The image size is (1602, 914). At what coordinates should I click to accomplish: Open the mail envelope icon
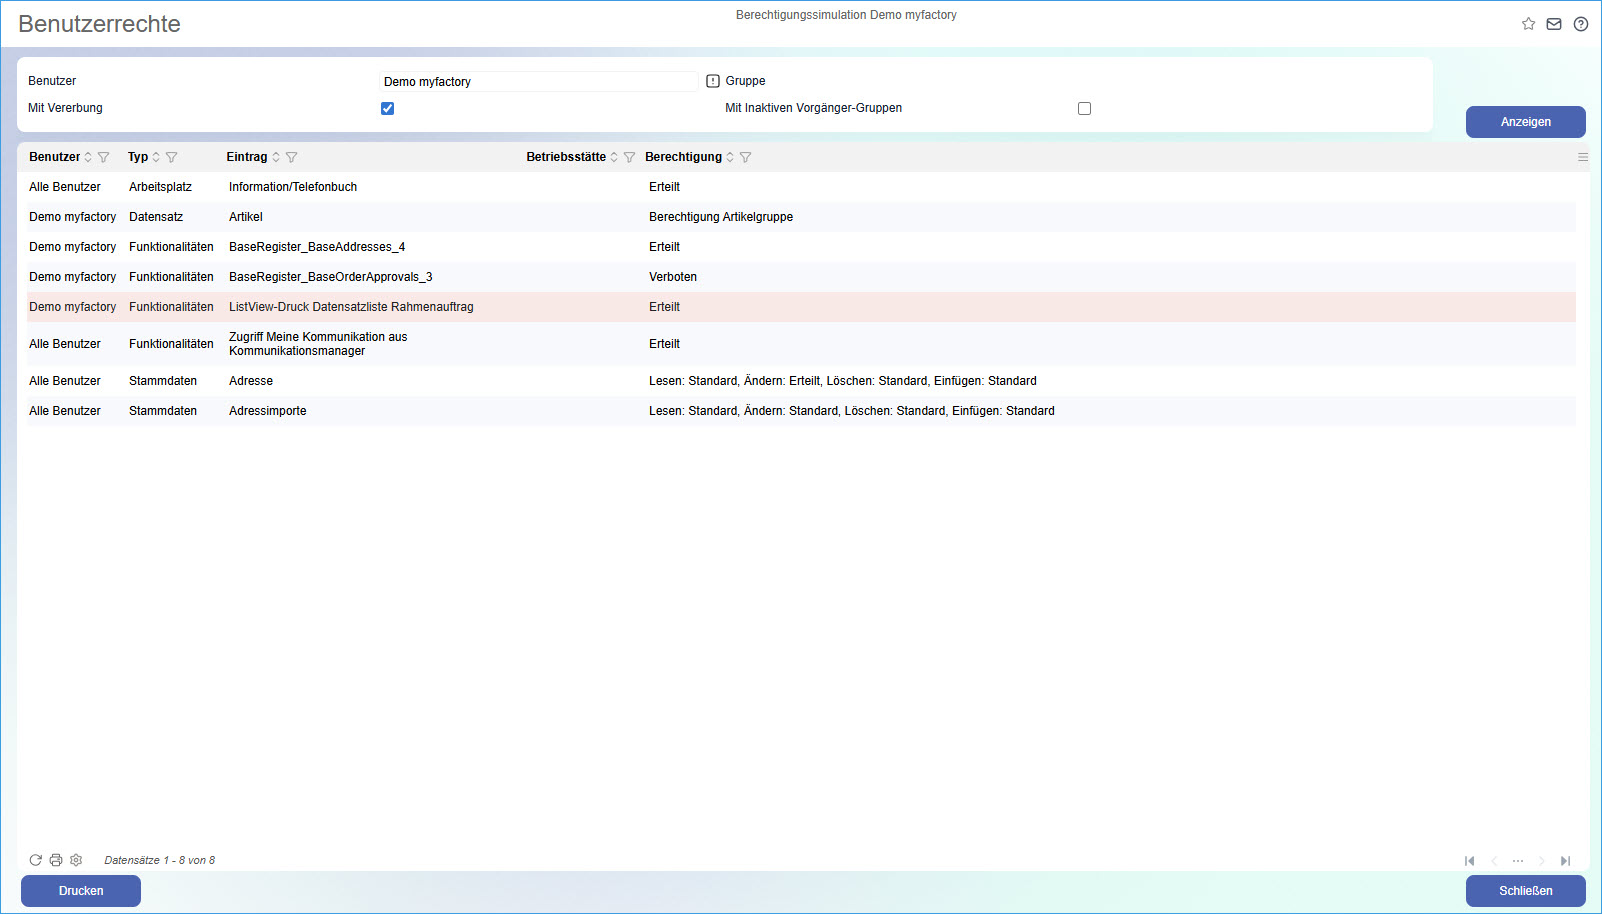1554,24
